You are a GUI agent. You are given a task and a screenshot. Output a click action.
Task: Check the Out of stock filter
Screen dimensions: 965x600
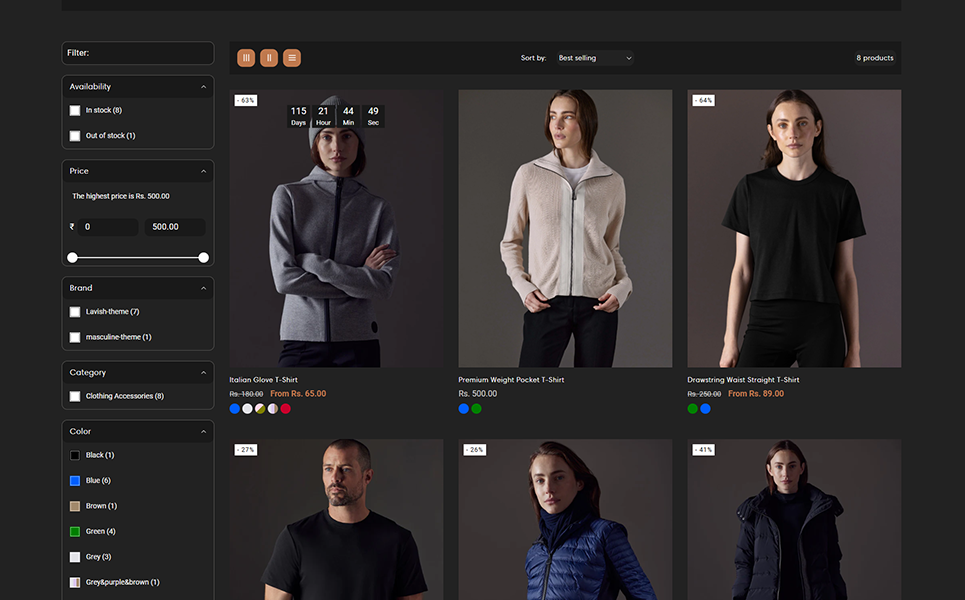coord(75,136)
